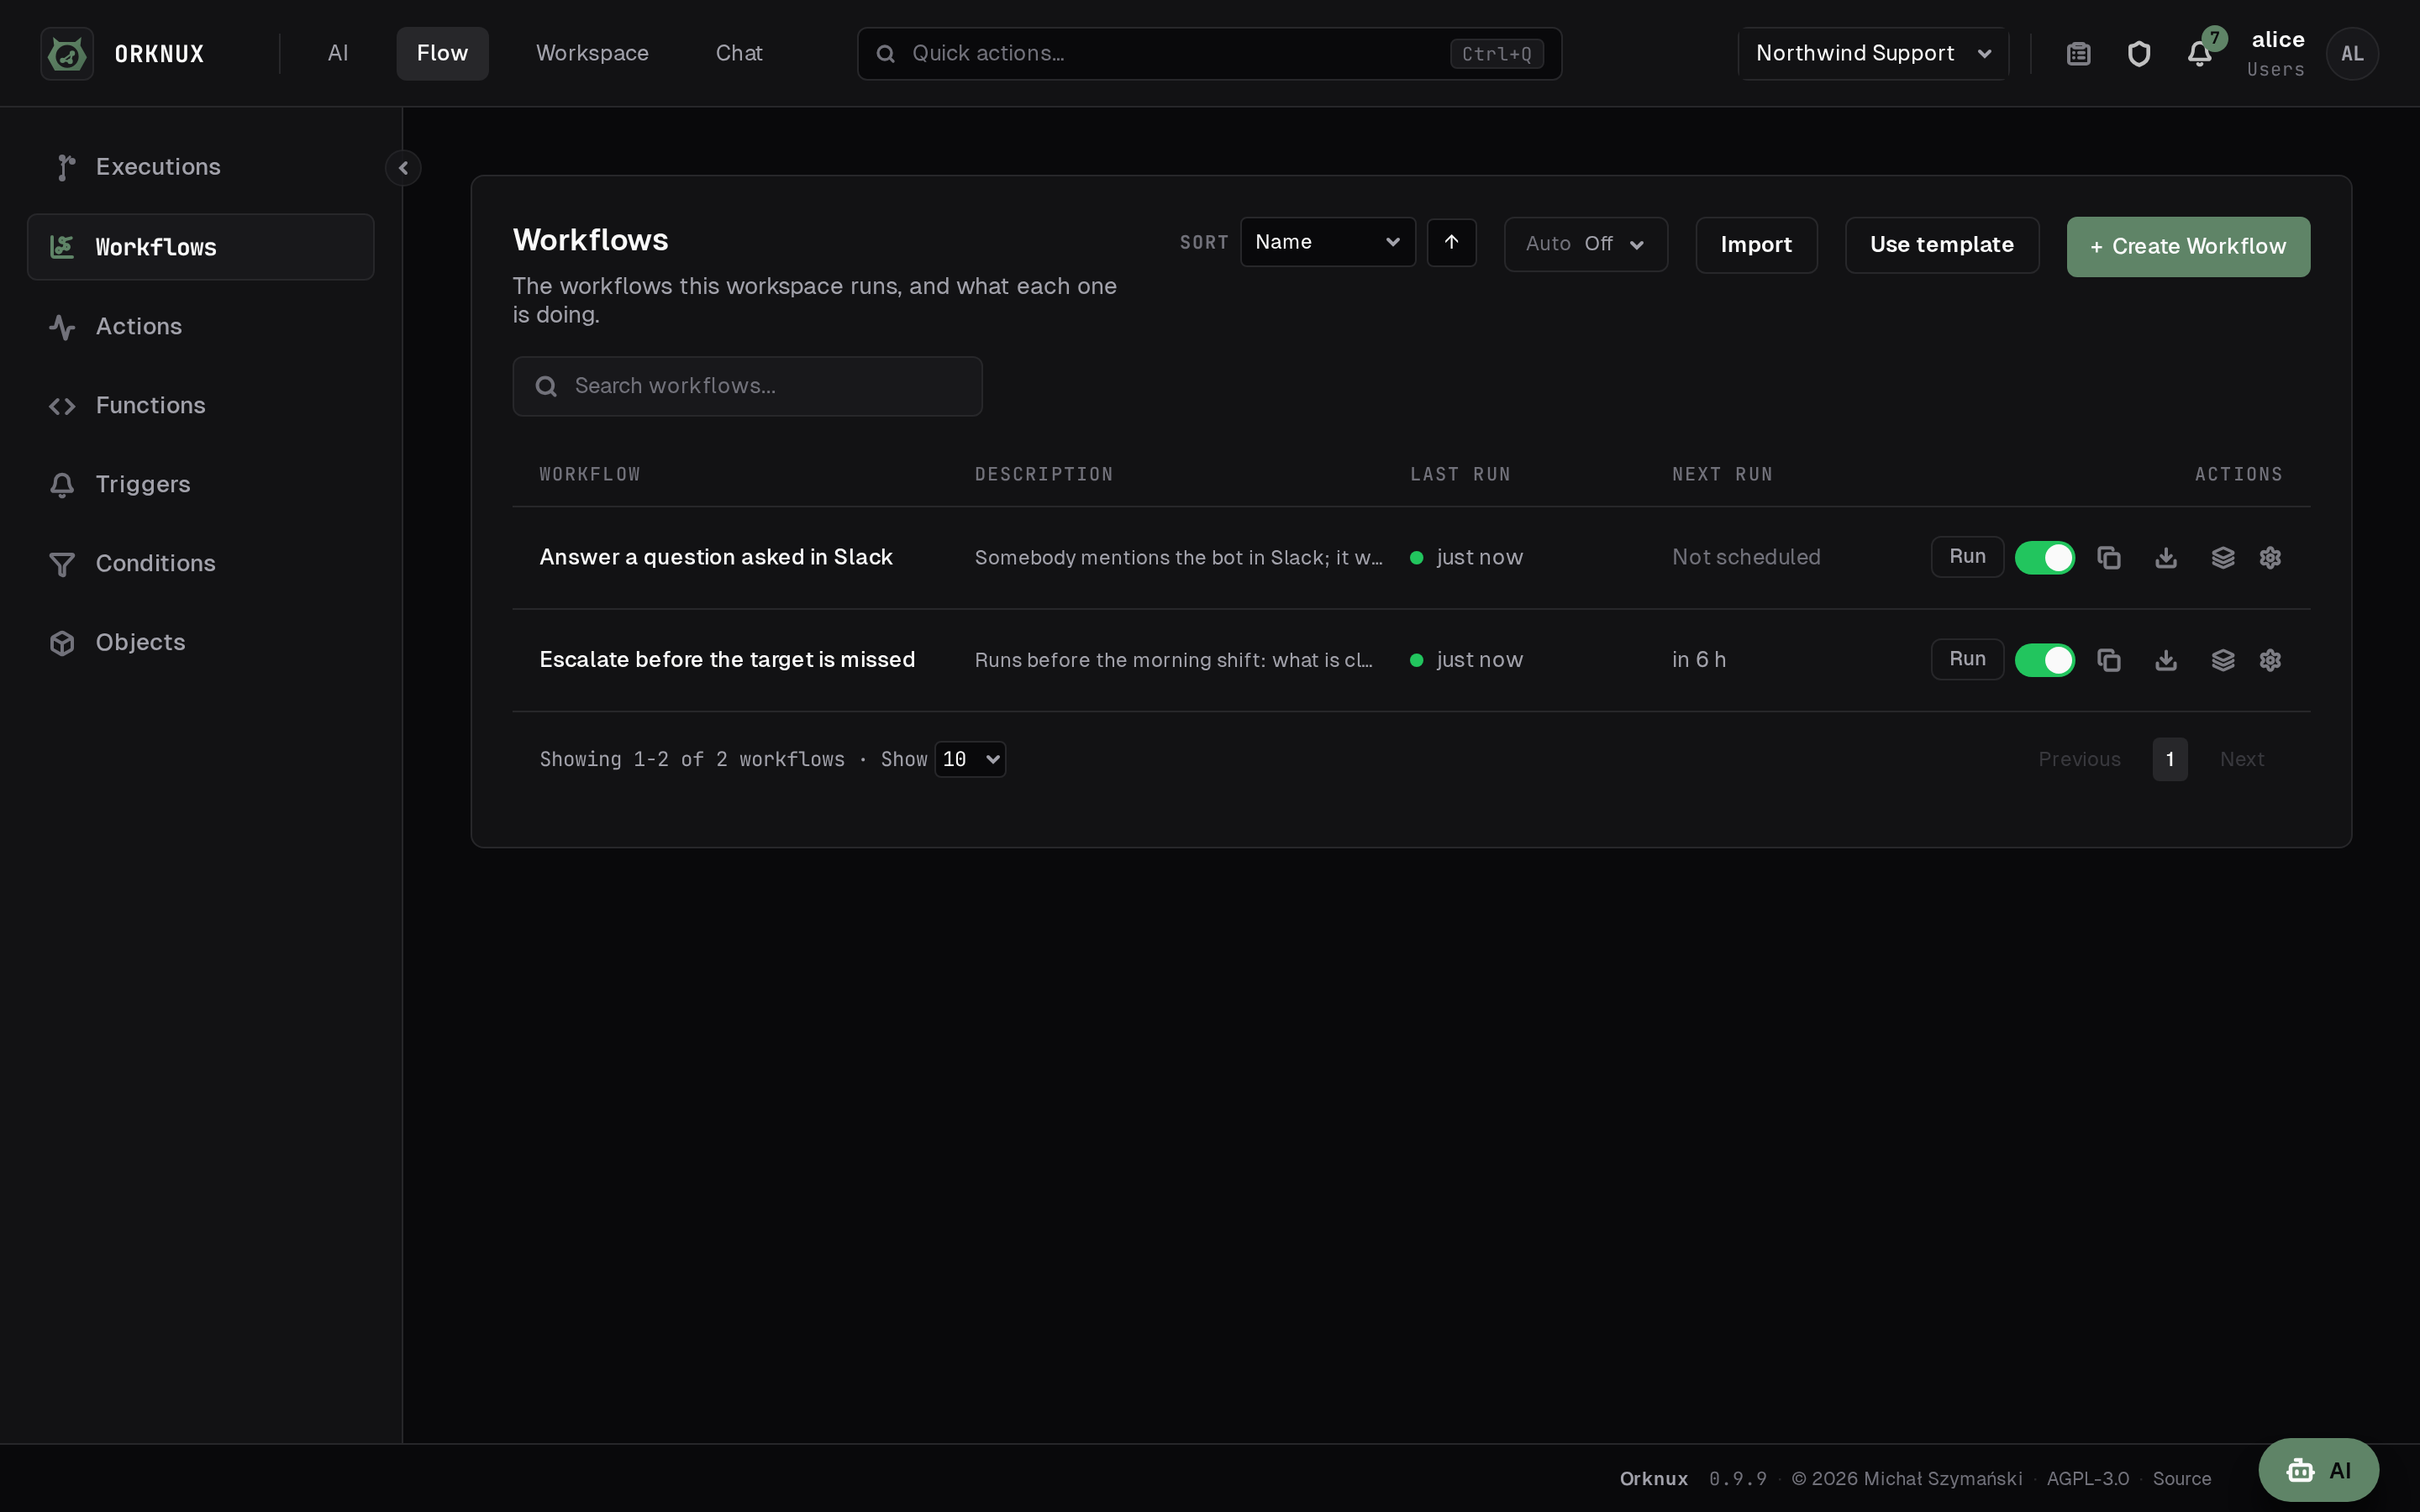
Task: Open Functions in the sidebar
Action: pyautogui.click(x=201, y=405)
